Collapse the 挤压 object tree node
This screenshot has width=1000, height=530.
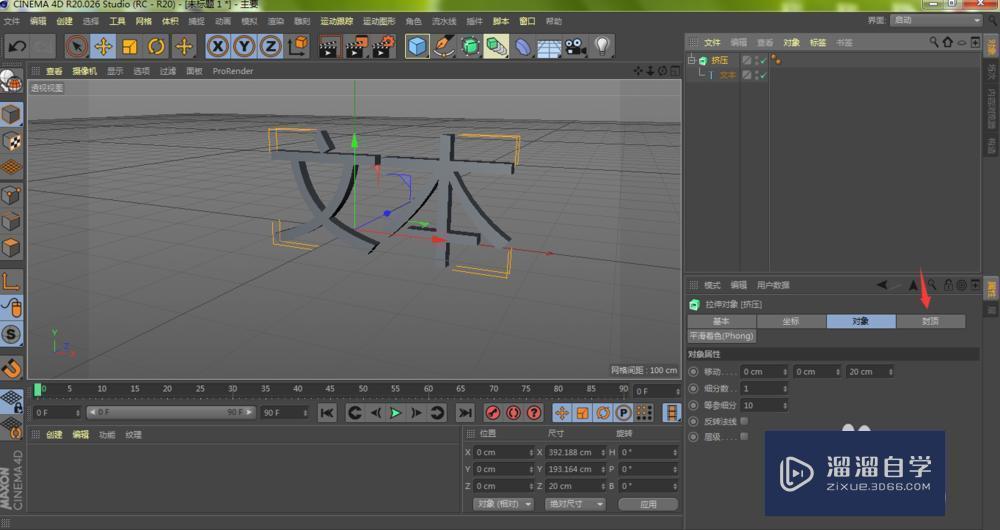[x=691, y=61]
